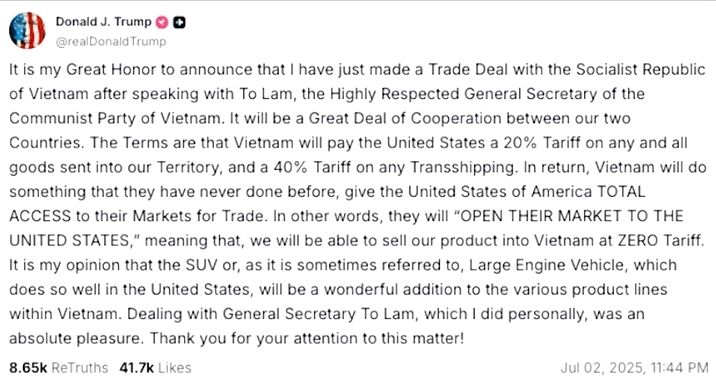Click the '20% Tariff' text
The image size is (716, 384).
click(542, 142)
